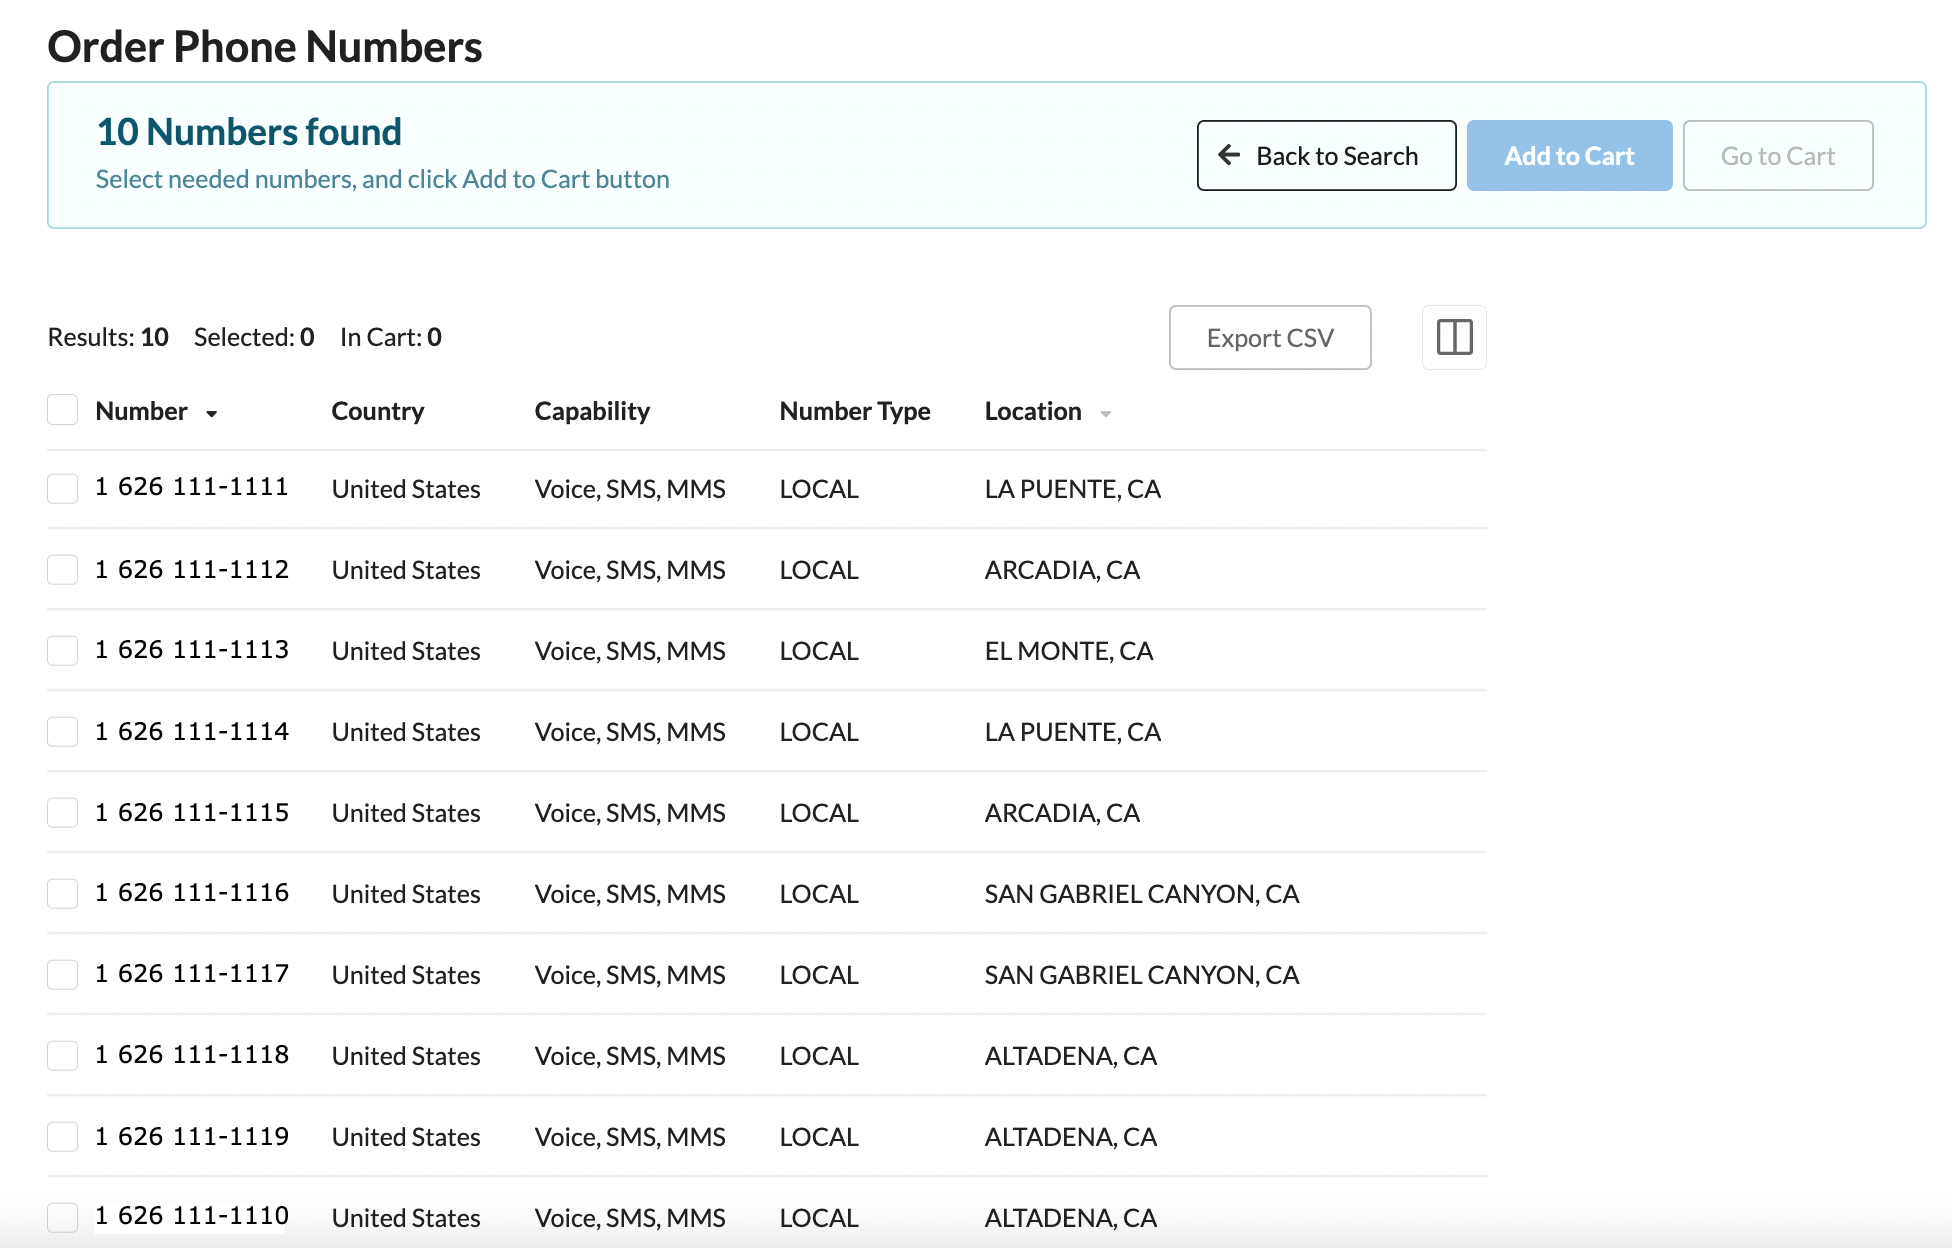
Task: Sort by the Number column arrow
Action: point(211,413)
